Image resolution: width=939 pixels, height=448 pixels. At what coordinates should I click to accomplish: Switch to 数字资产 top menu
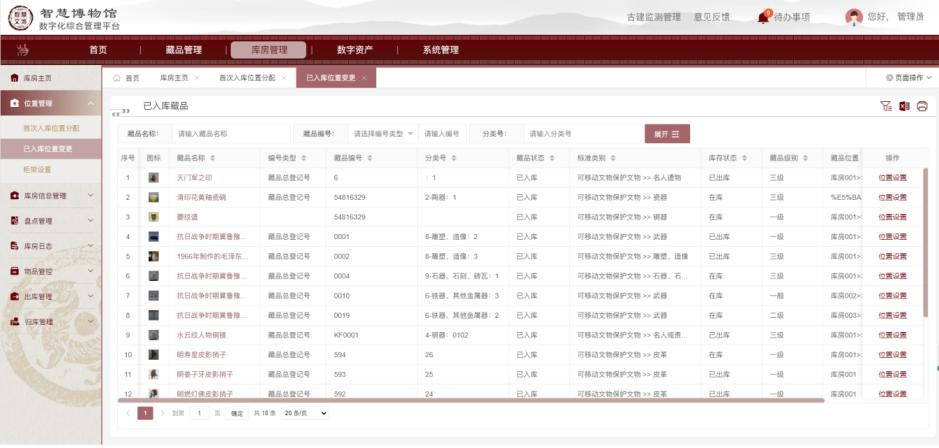coord(354,50)
